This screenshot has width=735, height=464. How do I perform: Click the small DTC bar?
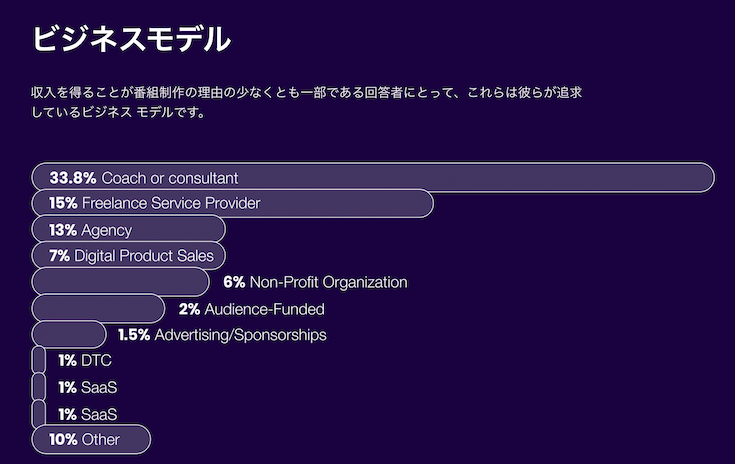(x=39, y=360)
